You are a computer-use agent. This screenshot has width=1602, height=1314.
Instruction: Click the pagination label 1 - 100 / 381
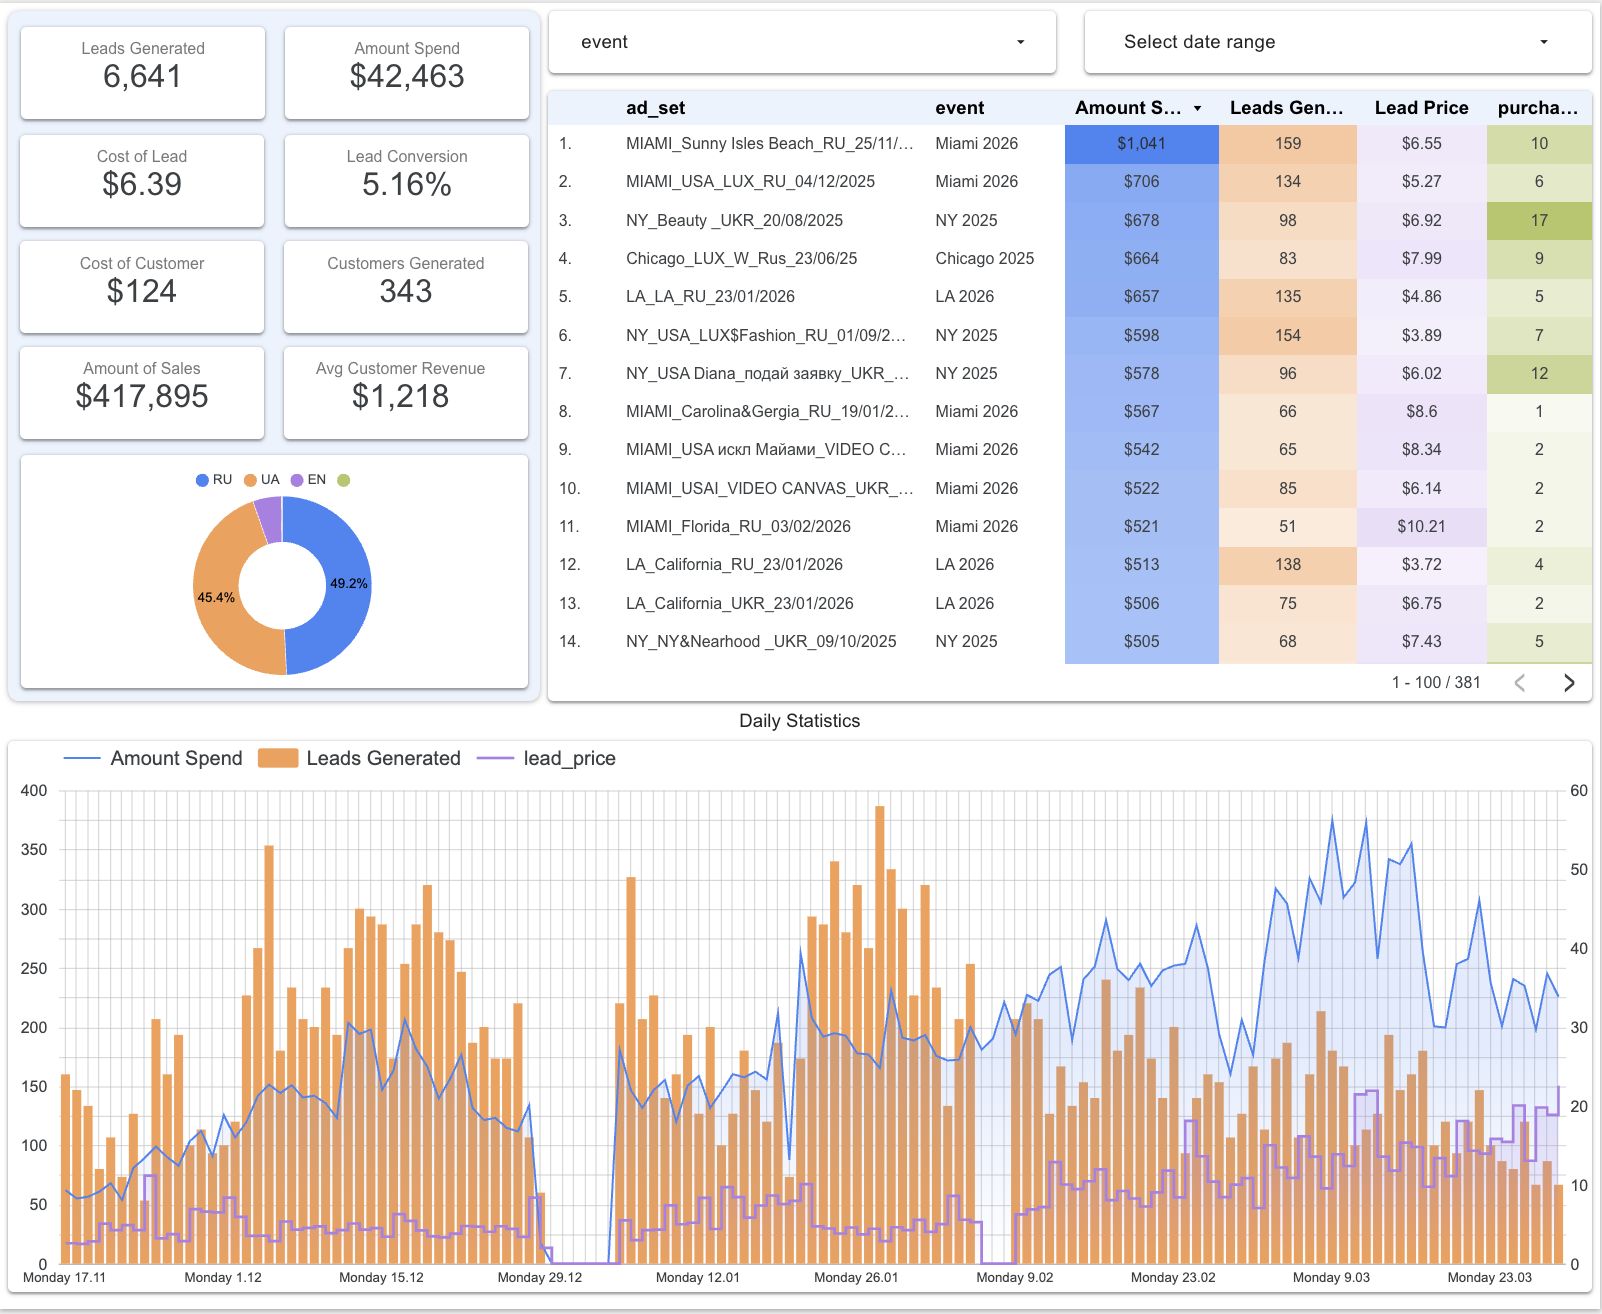(x=1437, y=682)
